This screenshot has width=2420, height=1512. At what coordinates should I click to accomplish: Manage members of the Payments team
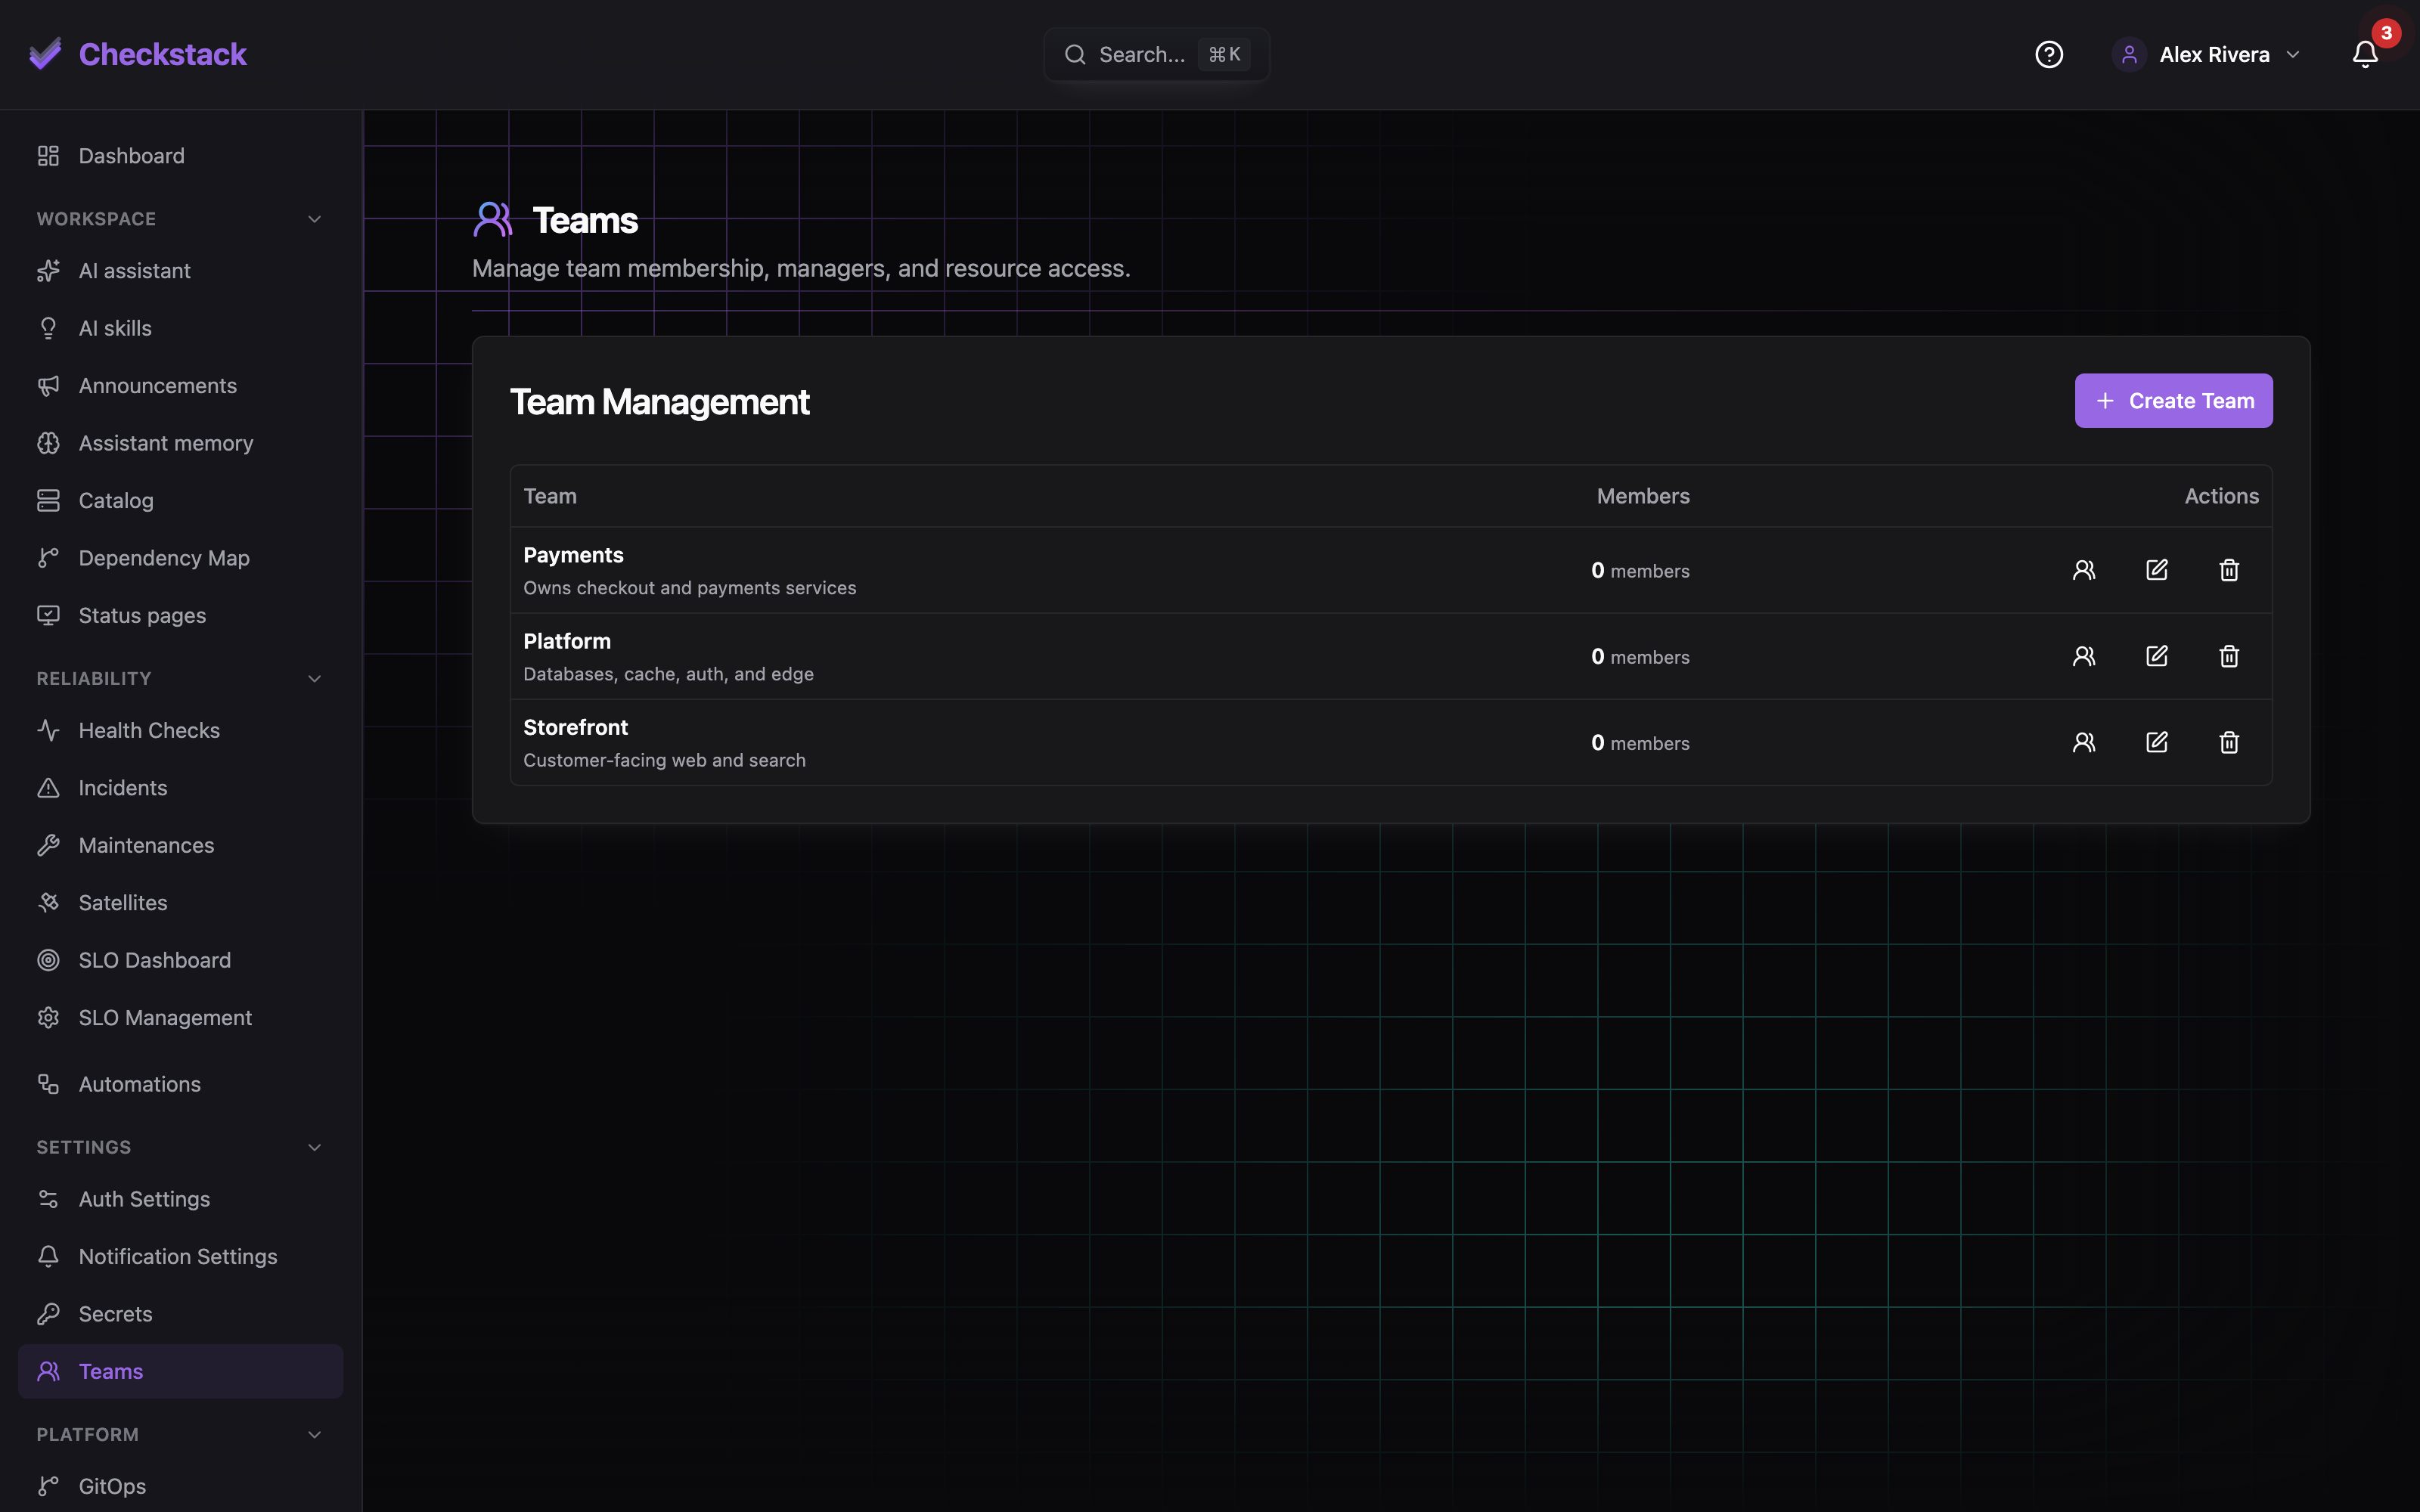point(2084,570)
